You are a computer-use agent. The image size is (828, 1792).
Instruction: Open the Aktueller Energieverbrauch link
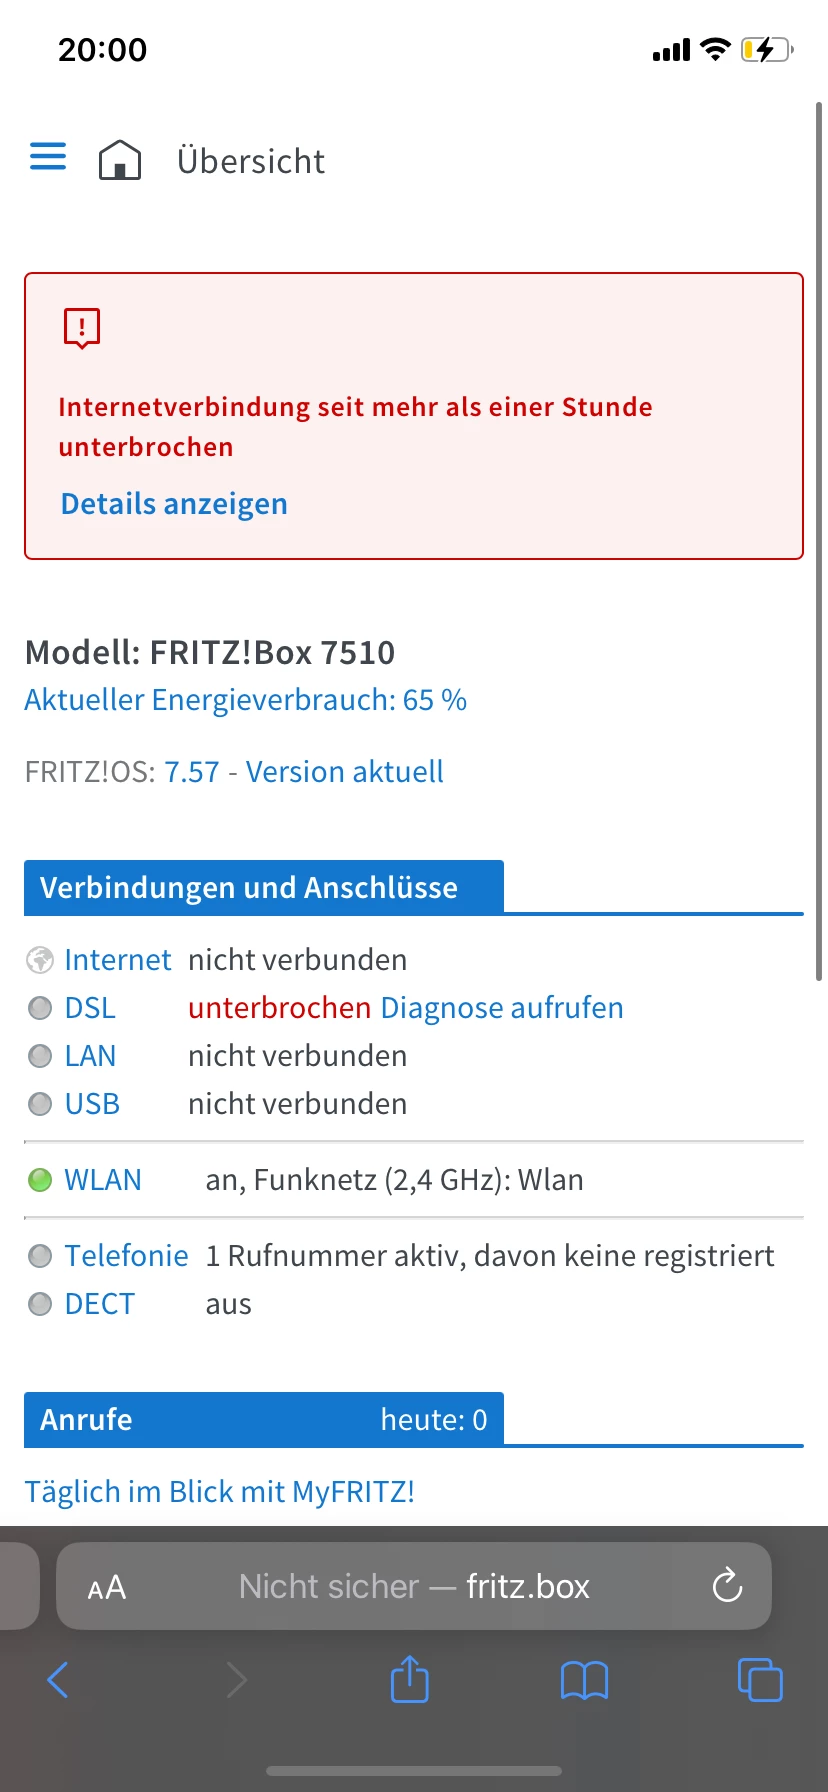click(245, 700)
